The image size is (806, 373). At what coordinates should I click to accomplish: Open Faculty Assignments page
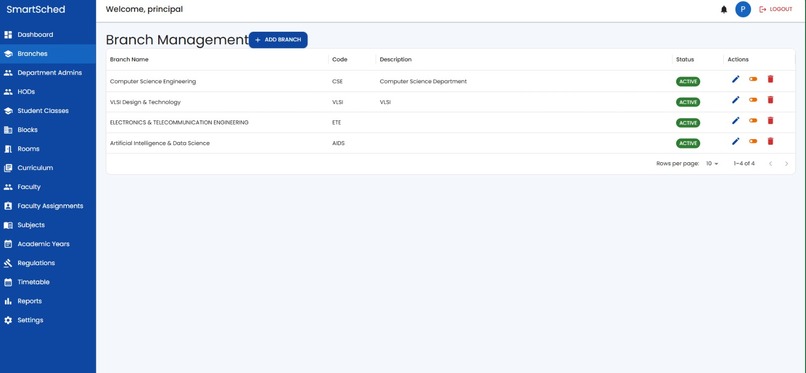[48, 206]
